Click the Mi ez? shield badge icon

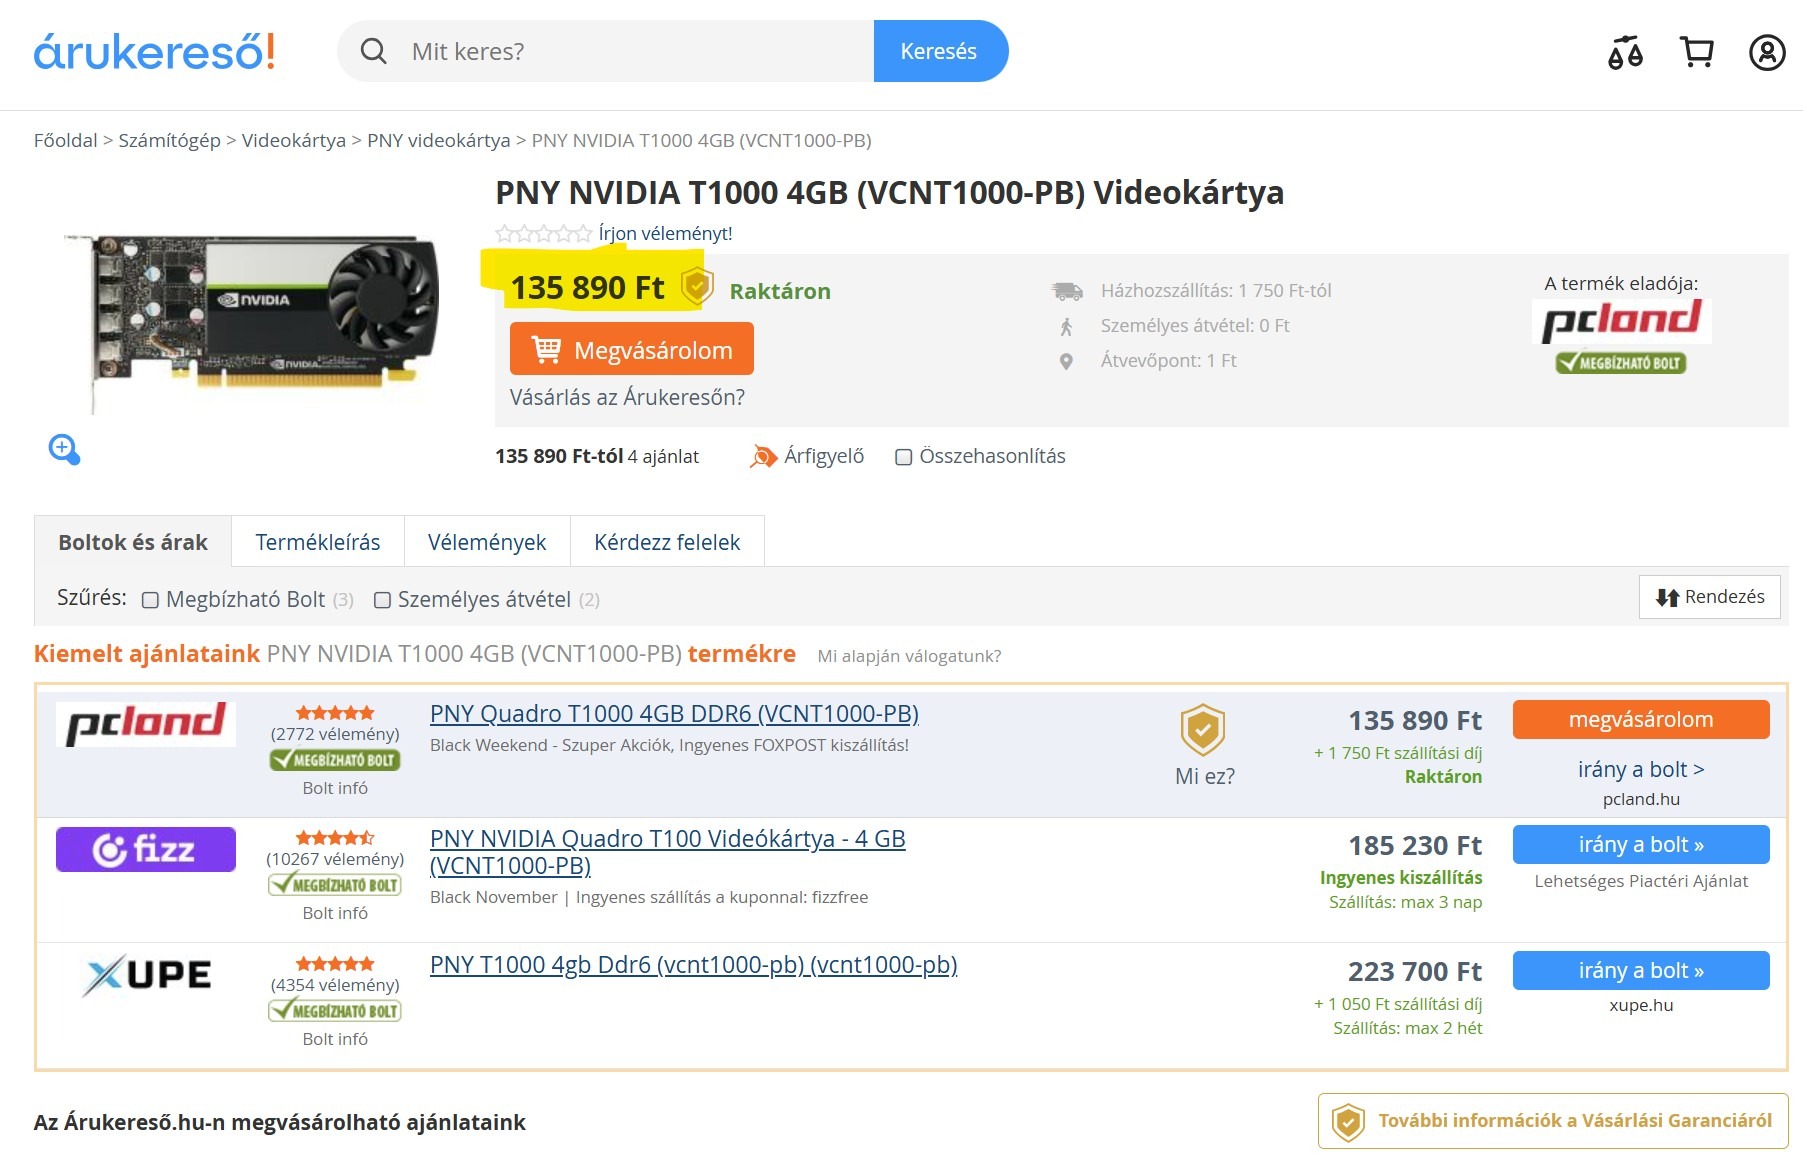1203,730
